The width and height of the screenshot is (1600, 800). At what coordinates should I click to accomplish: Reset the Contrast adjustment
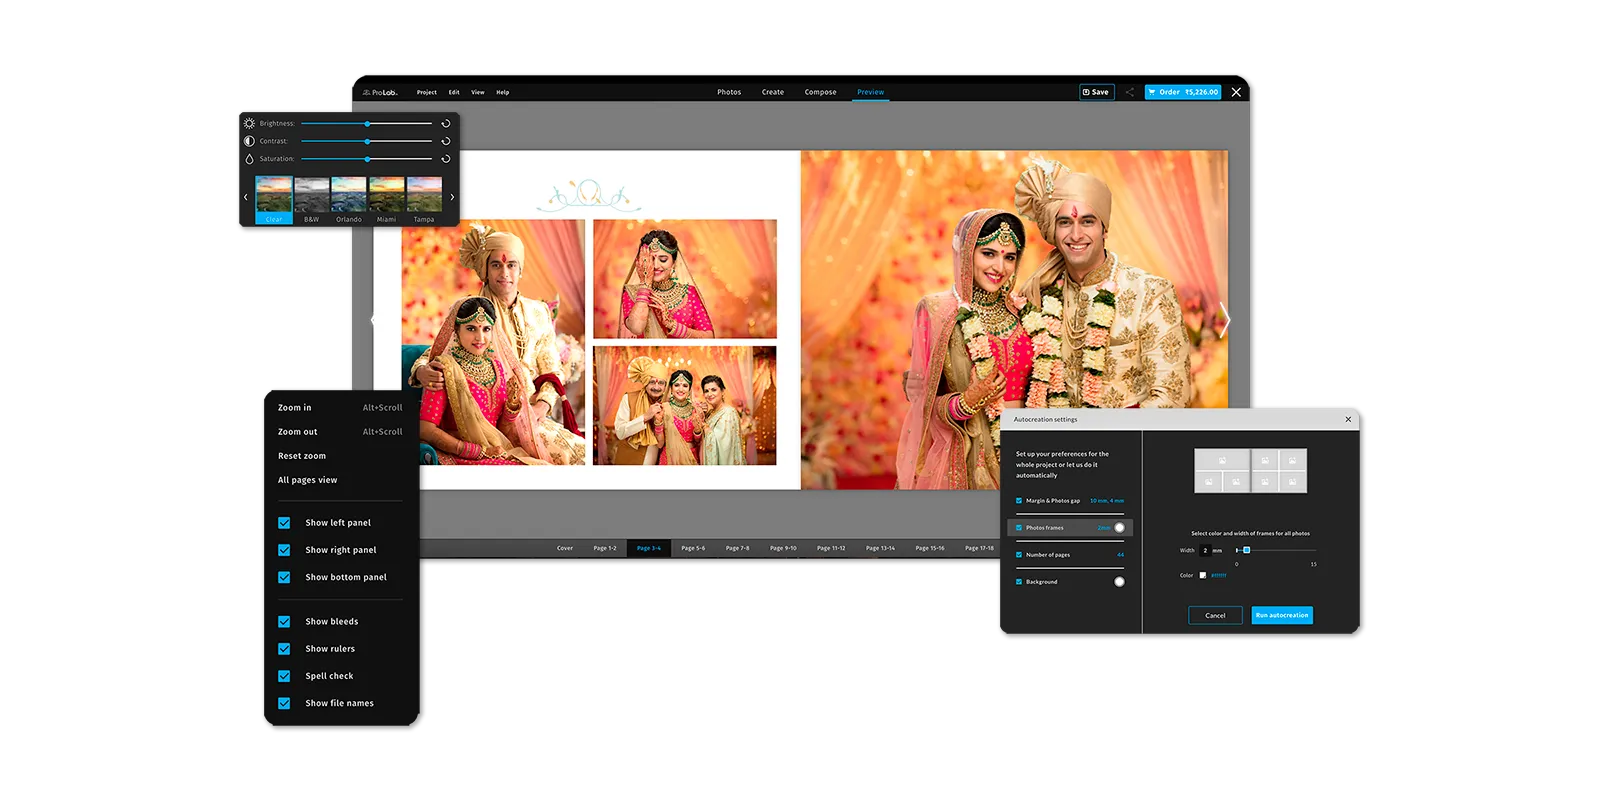446,141
